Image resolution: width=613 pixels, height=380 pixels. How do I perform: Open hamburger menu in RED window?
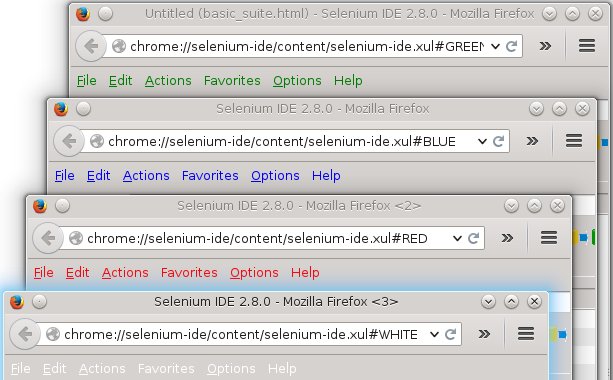548,237
